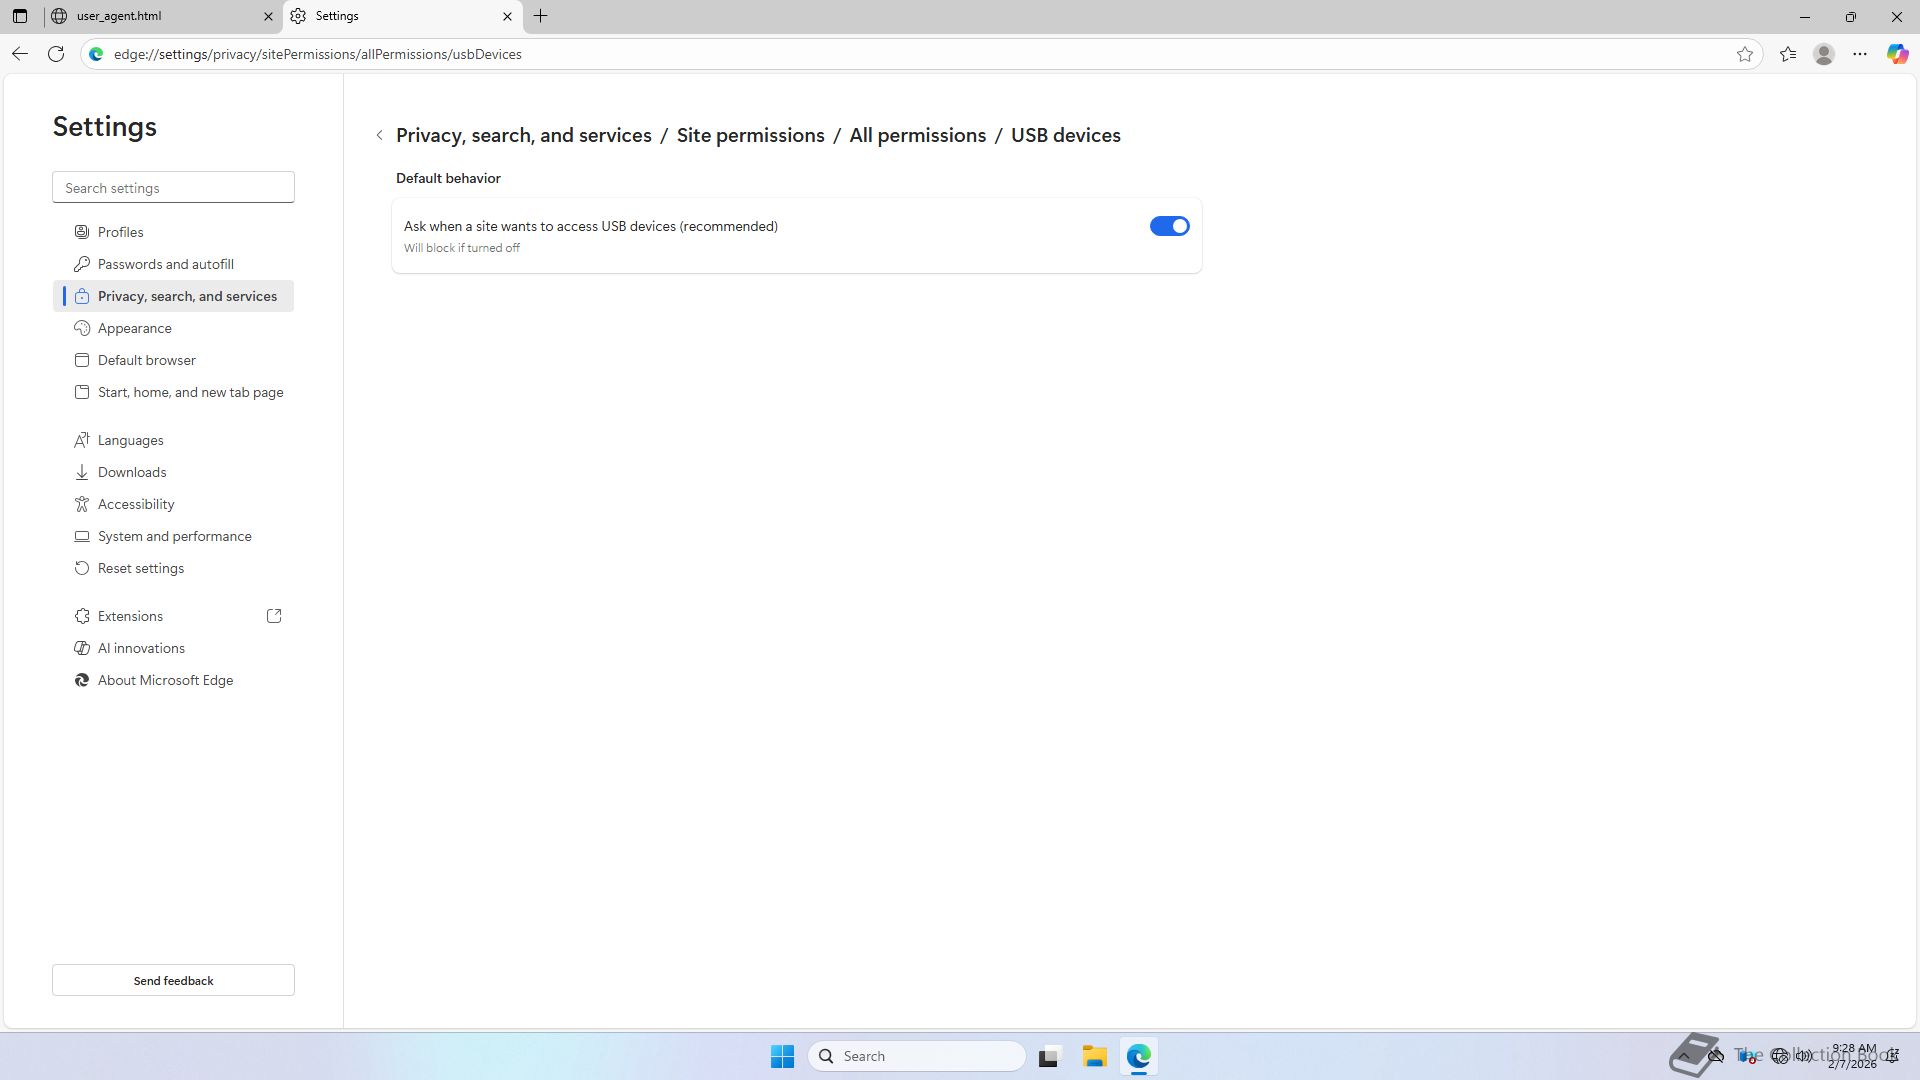Open the external Extensions link icon
The image size is (1920, 1080).
coord(274,616)
